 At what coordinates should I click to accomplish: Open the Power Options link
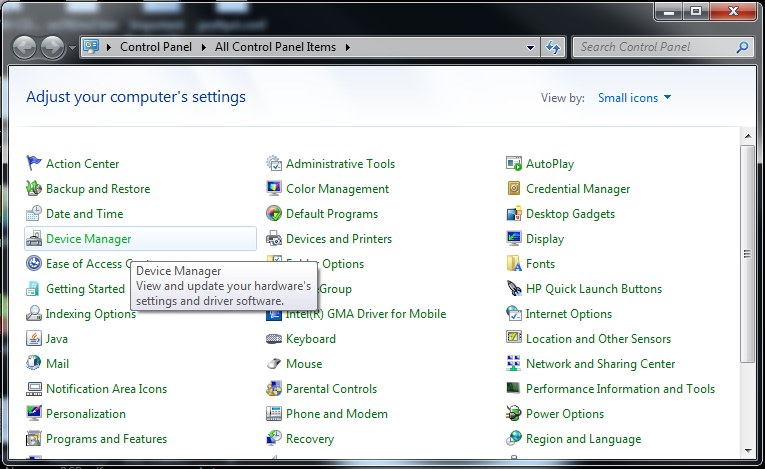(x=564, y=414)
